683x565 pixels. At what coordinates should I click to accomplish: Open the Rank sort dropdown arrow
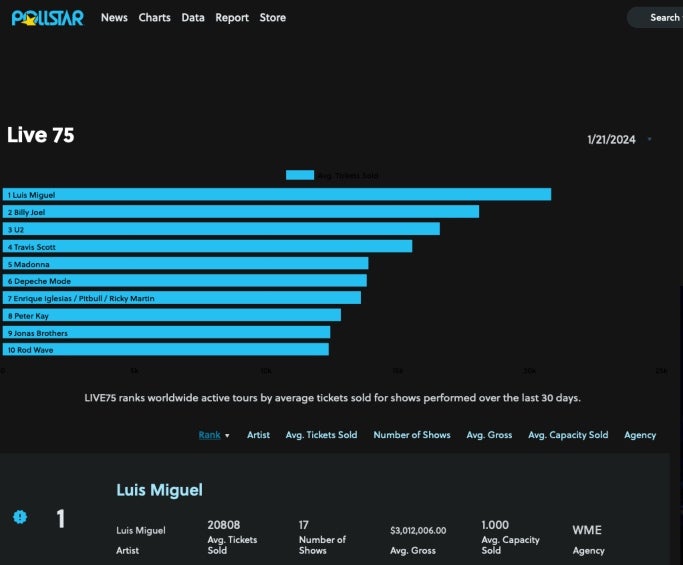click(227, 436)
